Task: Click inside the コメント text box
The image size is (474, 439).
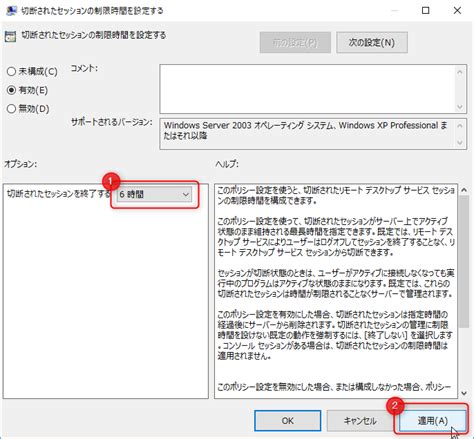Action: tap(307, 89)
